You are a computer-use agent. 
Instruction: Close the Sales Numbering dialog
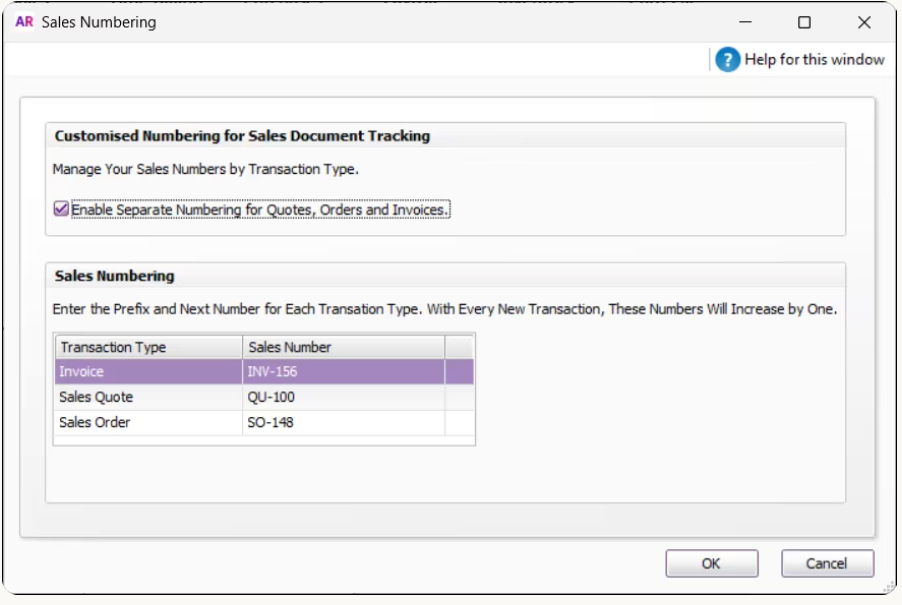[864, 22]
